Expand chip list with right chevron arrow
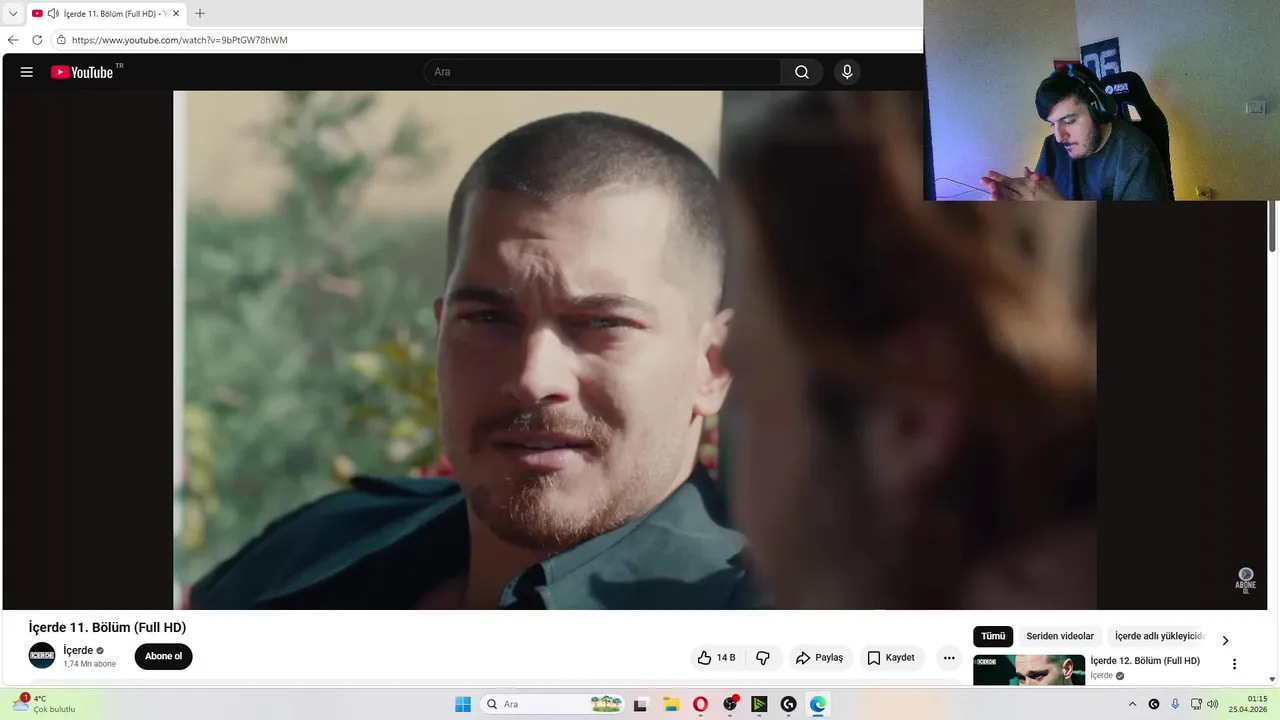 pos(1225,640)
